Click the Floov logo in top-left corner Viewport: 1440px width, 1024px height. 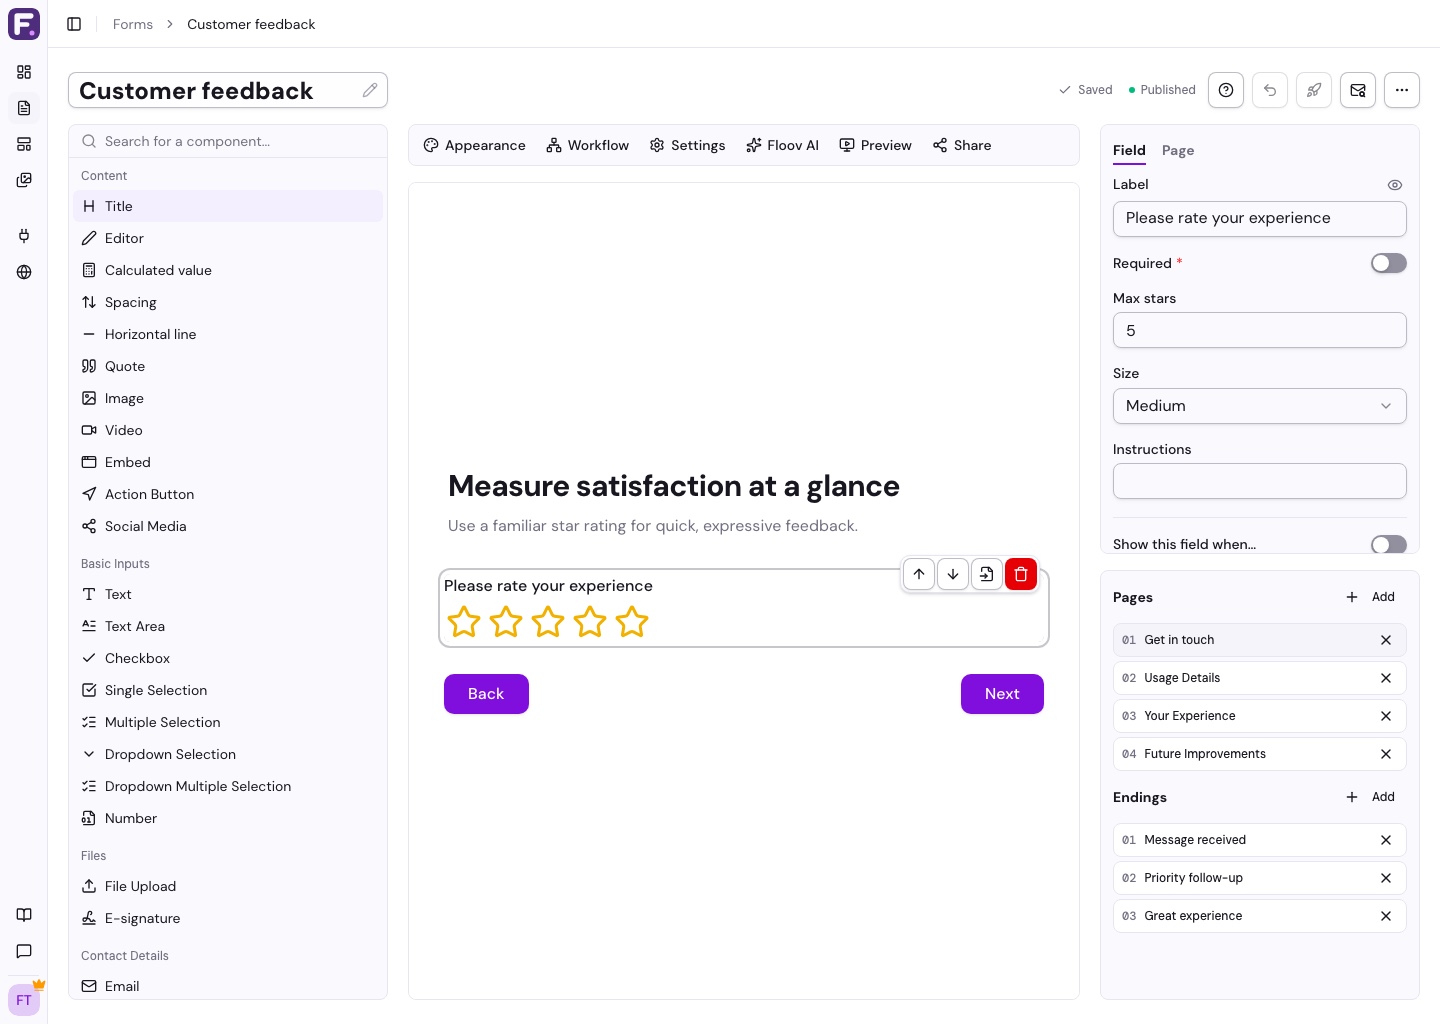(24, 24)
